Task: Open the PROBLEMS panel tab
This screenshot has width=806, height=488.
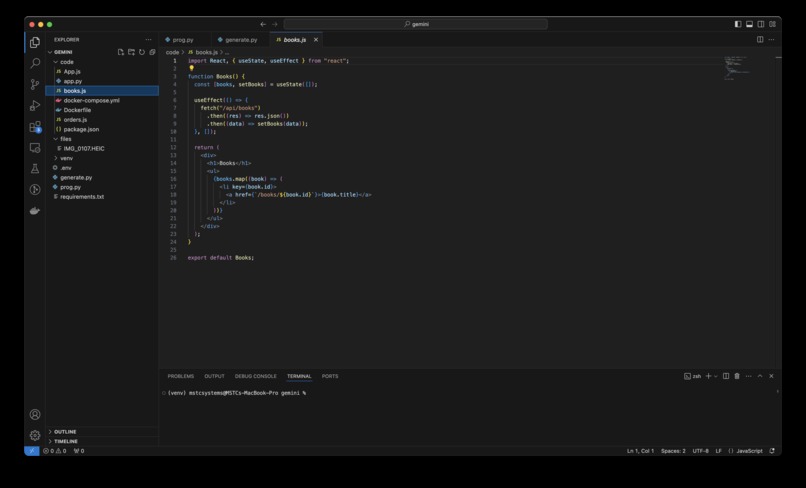Action: point(180,376)
